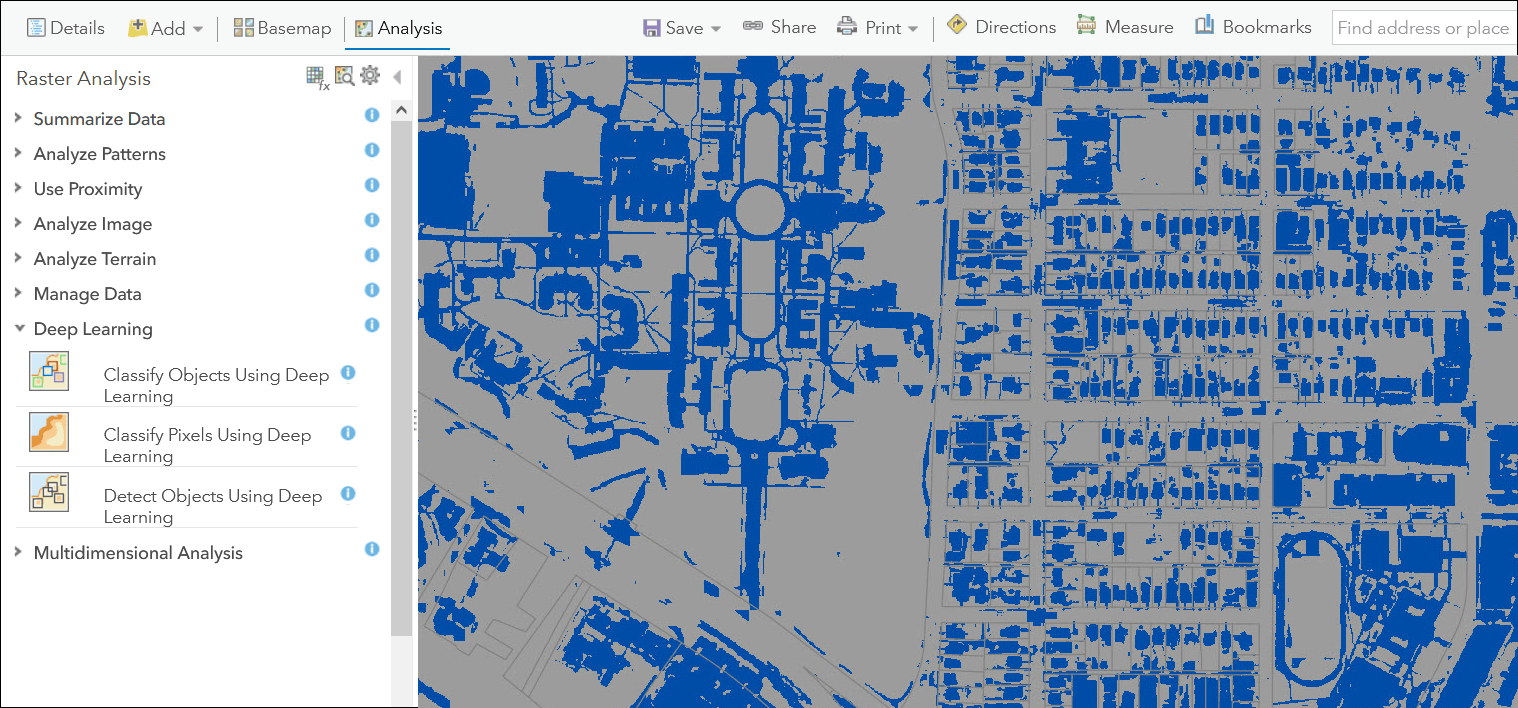Show info for Summarize Data

coord(371,115)
